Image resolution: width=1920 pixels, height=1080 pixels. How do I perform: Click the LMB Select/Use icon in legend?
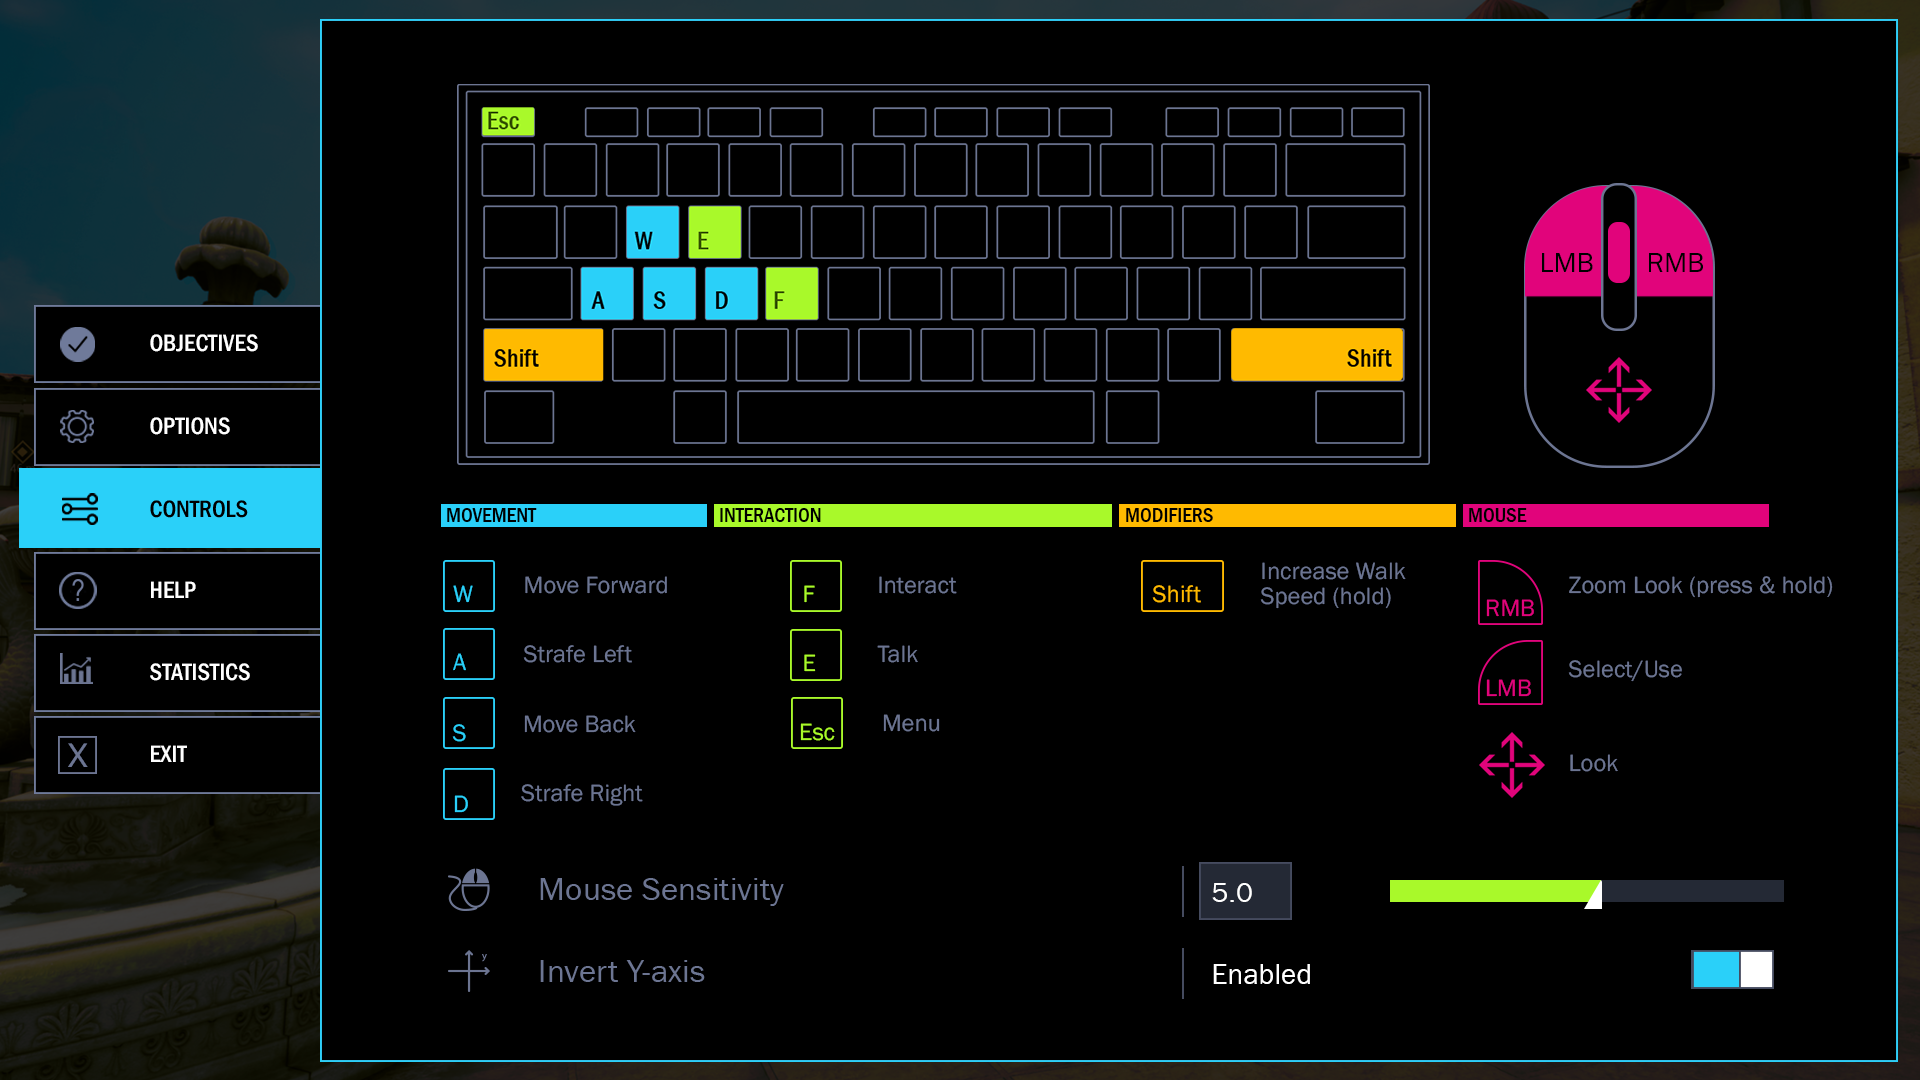coord(1510,673)
